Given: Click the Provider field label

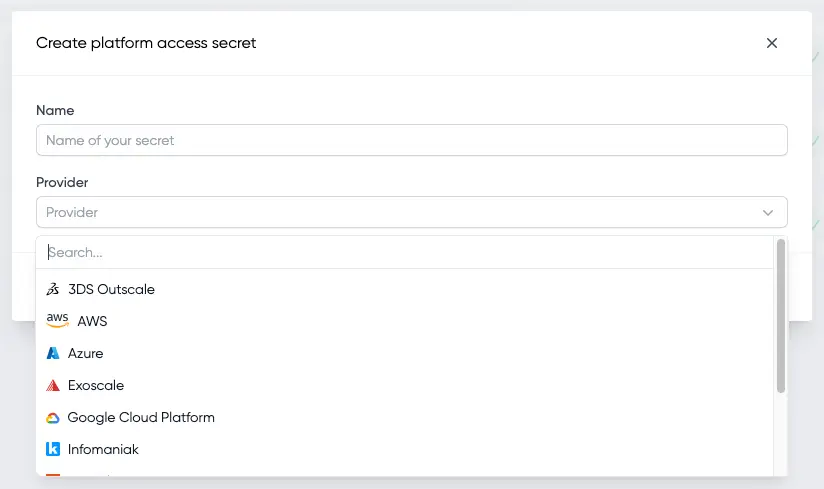Looking at the screenshot, I should pos(62,182).
